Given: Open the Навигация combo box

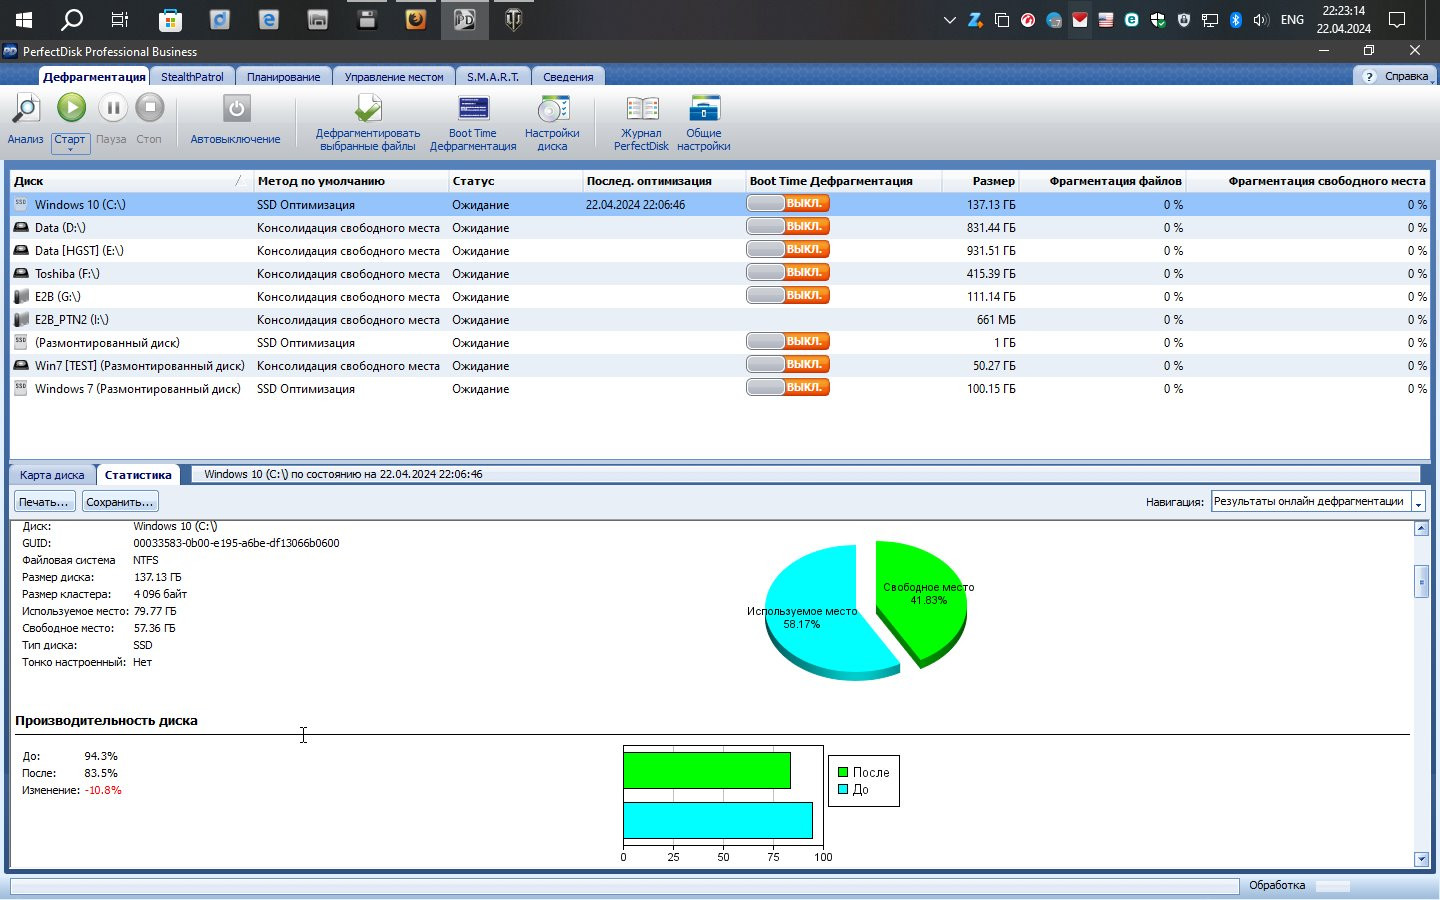Looking at the screenshot, I should (1417, 502).
